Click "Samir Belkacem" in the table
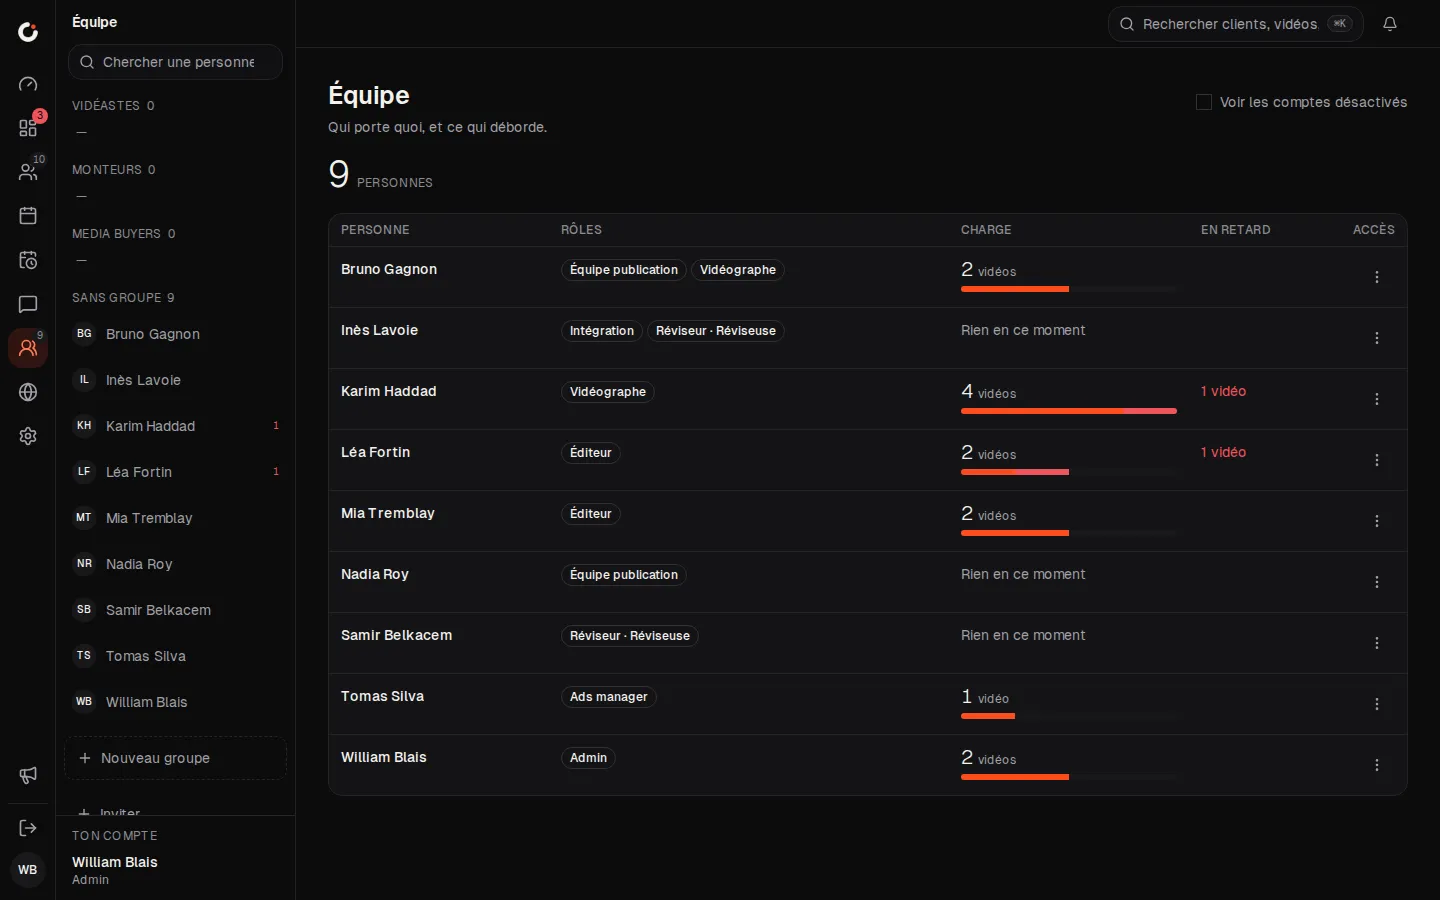Image resolution: width=1440 pixels, height=900 pixels. [x=396, y=635]
